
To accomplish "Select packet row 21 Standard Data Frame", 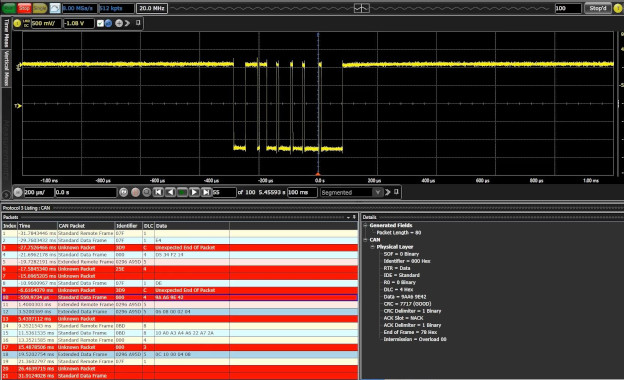I will pyautogui.click(x=180, y=376).
